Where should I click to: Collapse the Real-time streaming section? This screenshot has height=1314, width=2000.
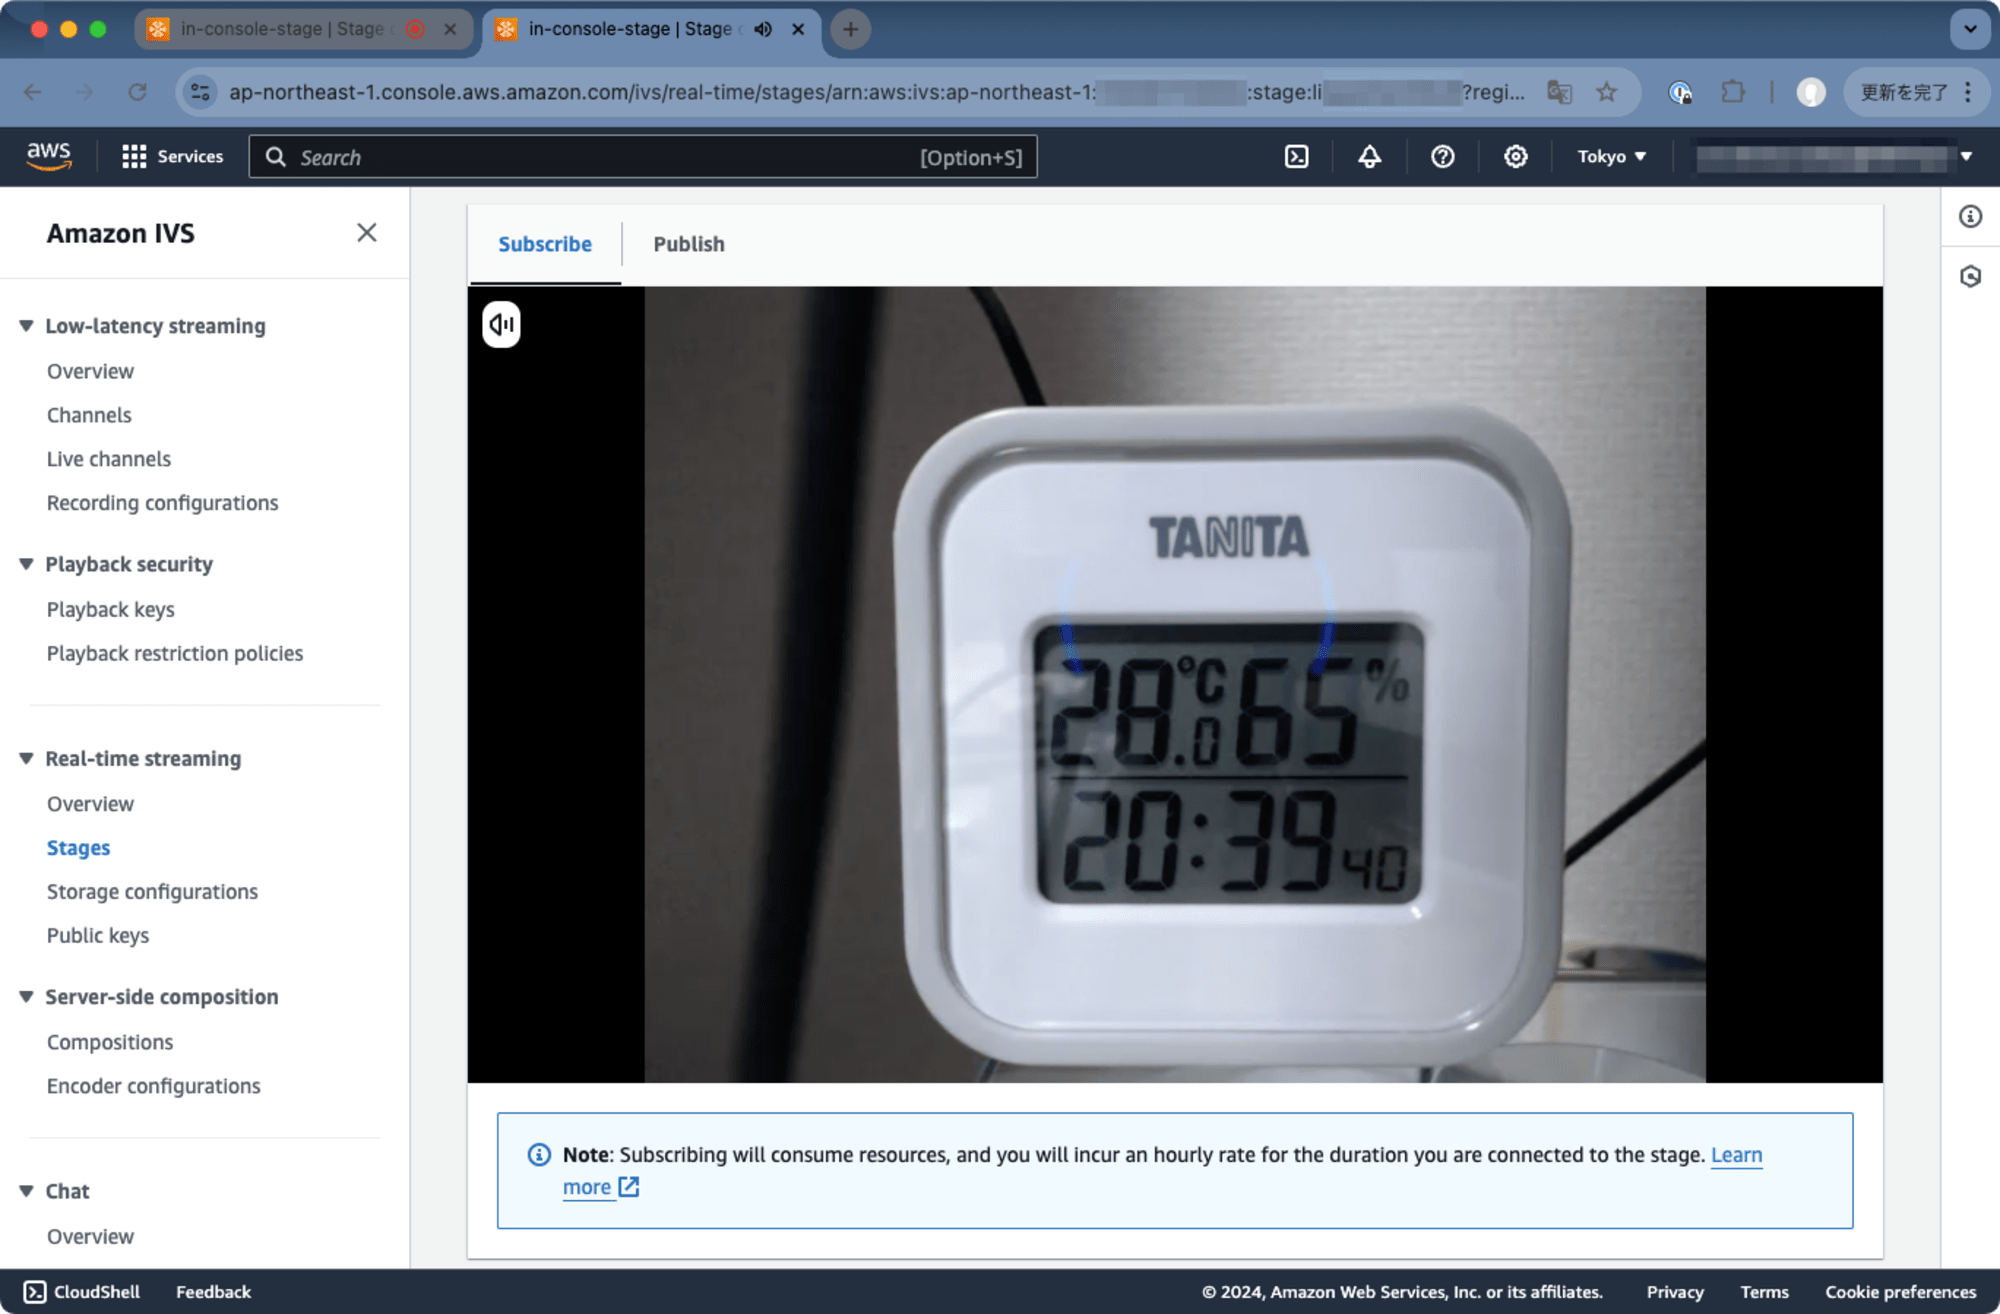(x=26, y=758)
